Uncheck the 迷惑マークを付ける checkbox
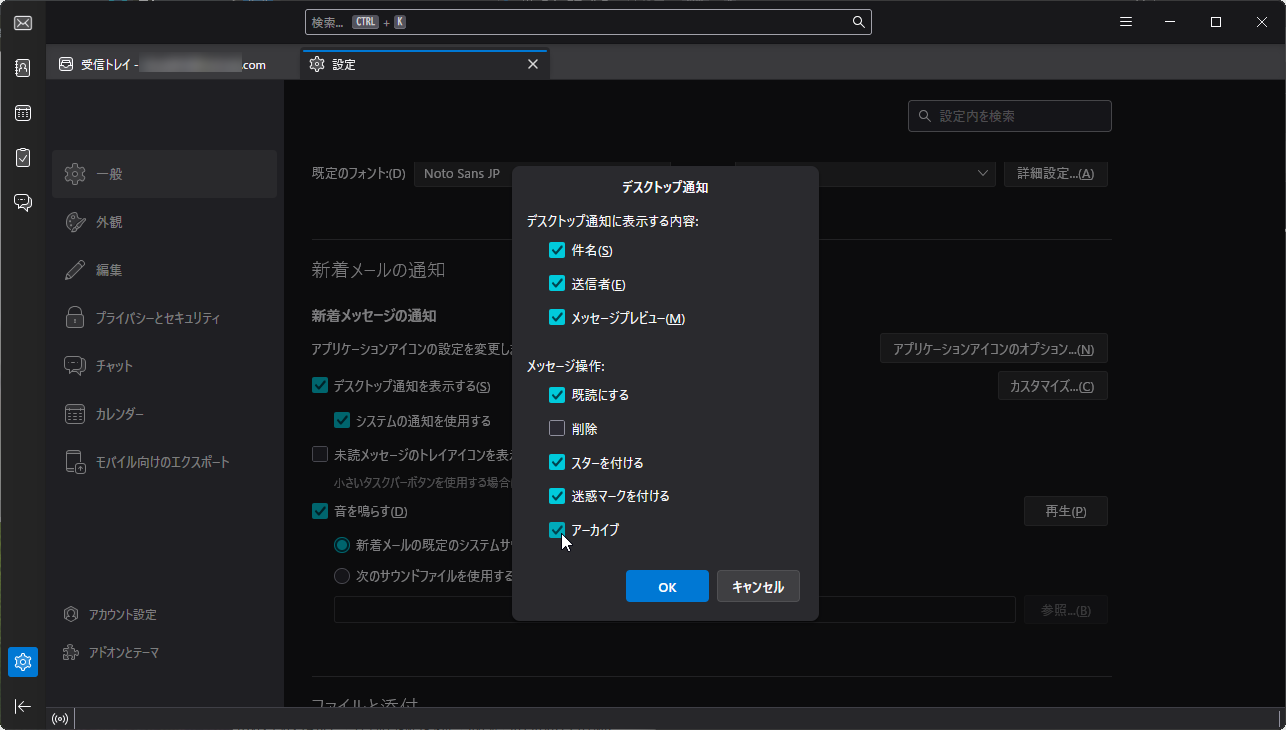 coord(558,496)
